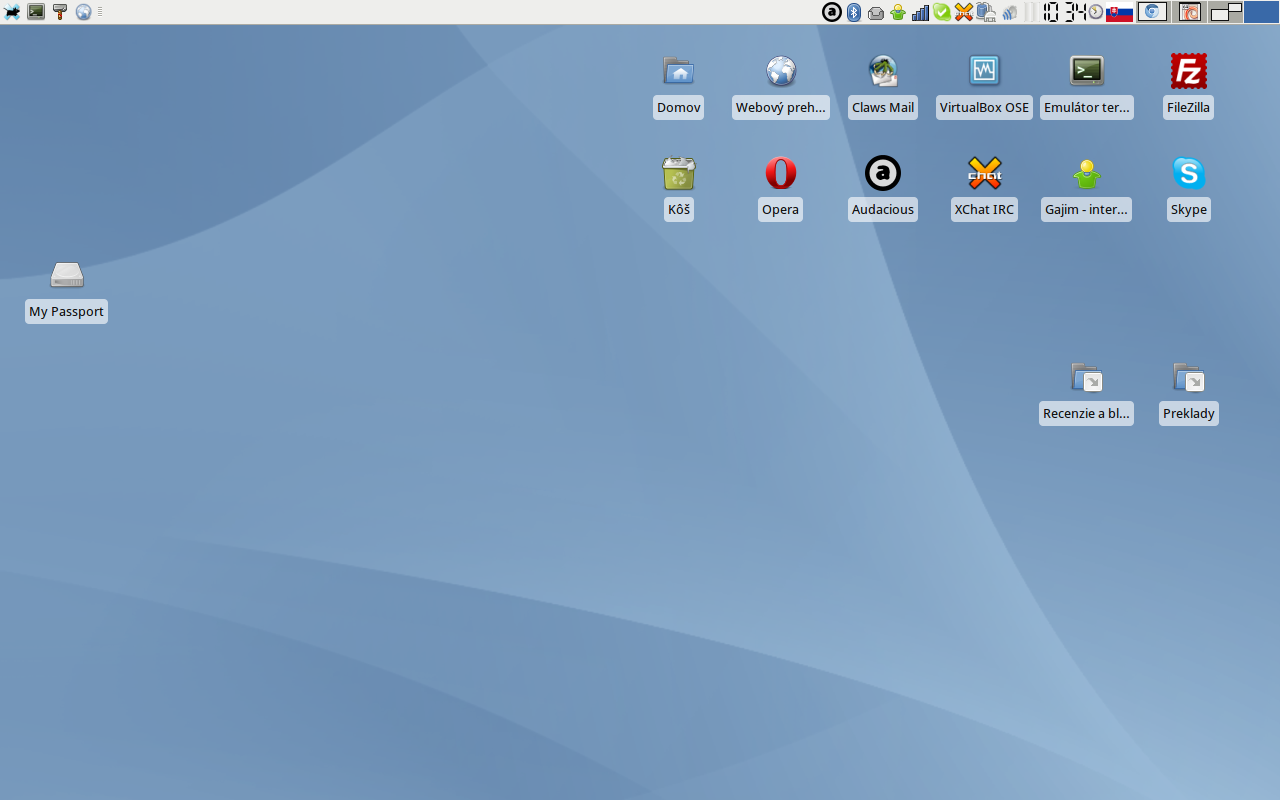Launch Opera browser from the desktop
This screenshot has height=800, width=1280.
[781, 173]
